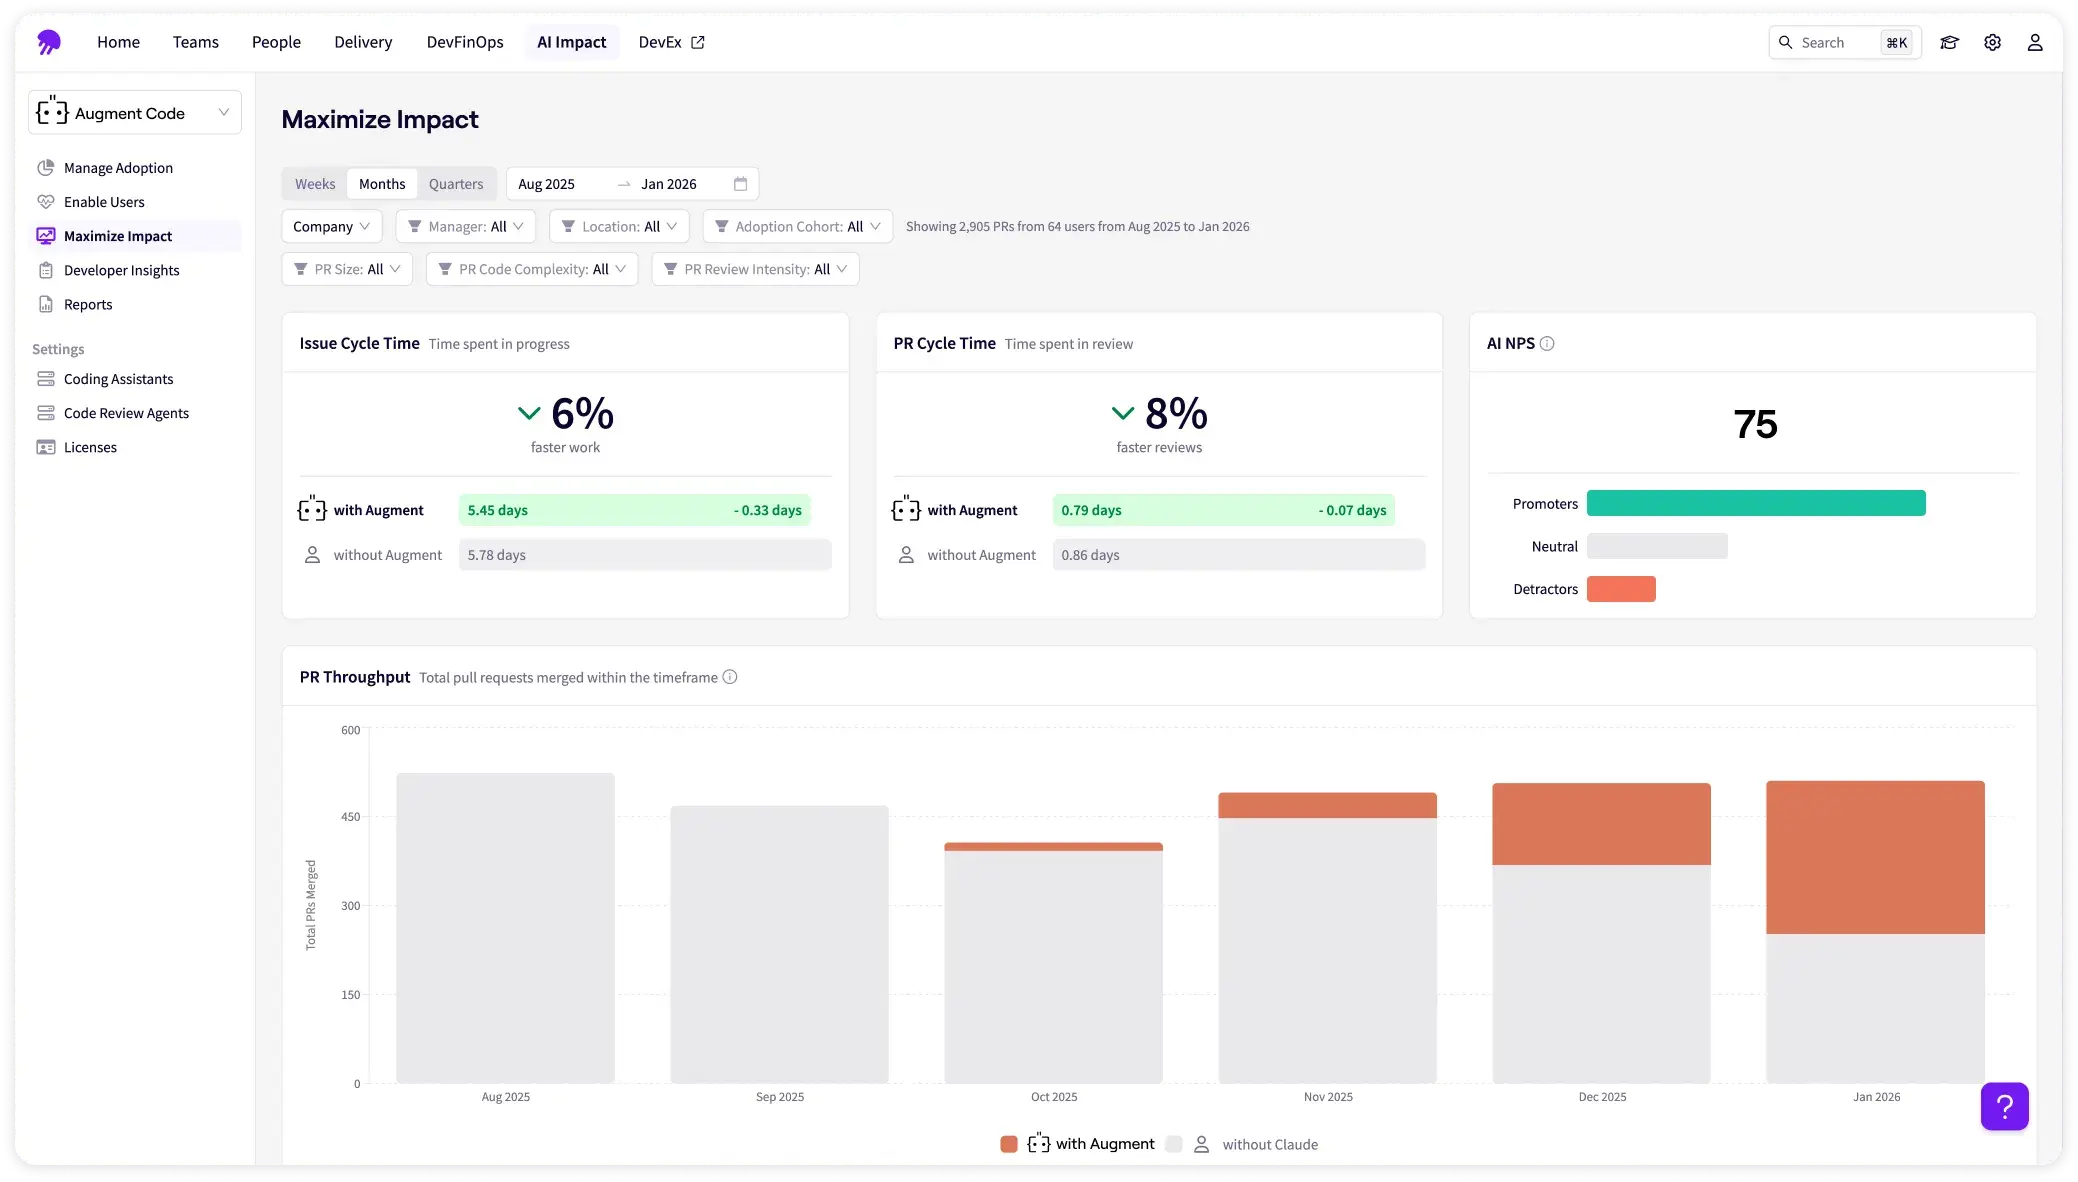Open the PR Code Complexity filter

tap(532, 270)
